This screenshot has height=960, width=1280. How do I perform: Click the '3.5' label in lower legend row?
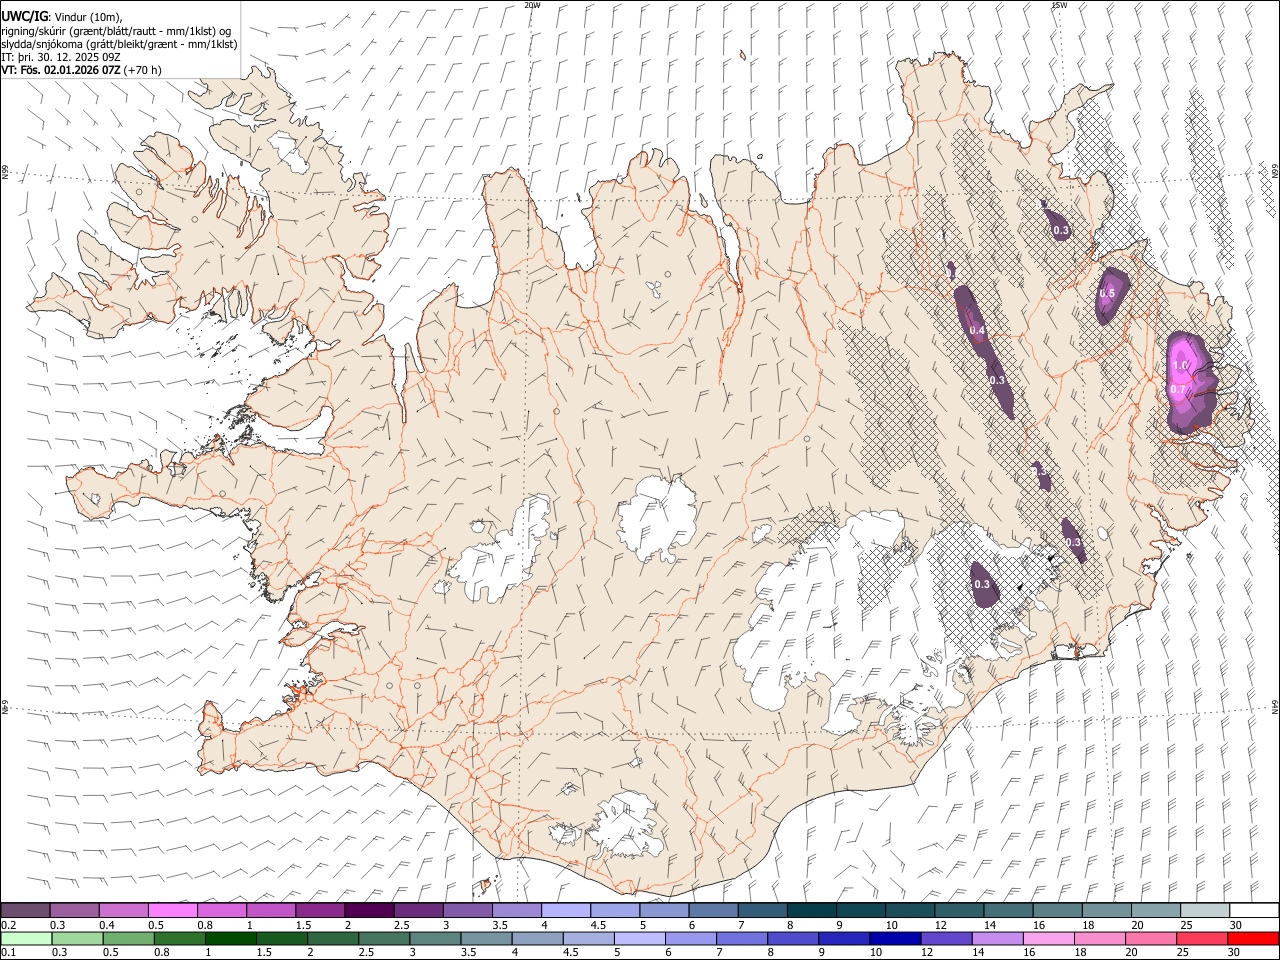pyautogui.click(x=467, y=952)
